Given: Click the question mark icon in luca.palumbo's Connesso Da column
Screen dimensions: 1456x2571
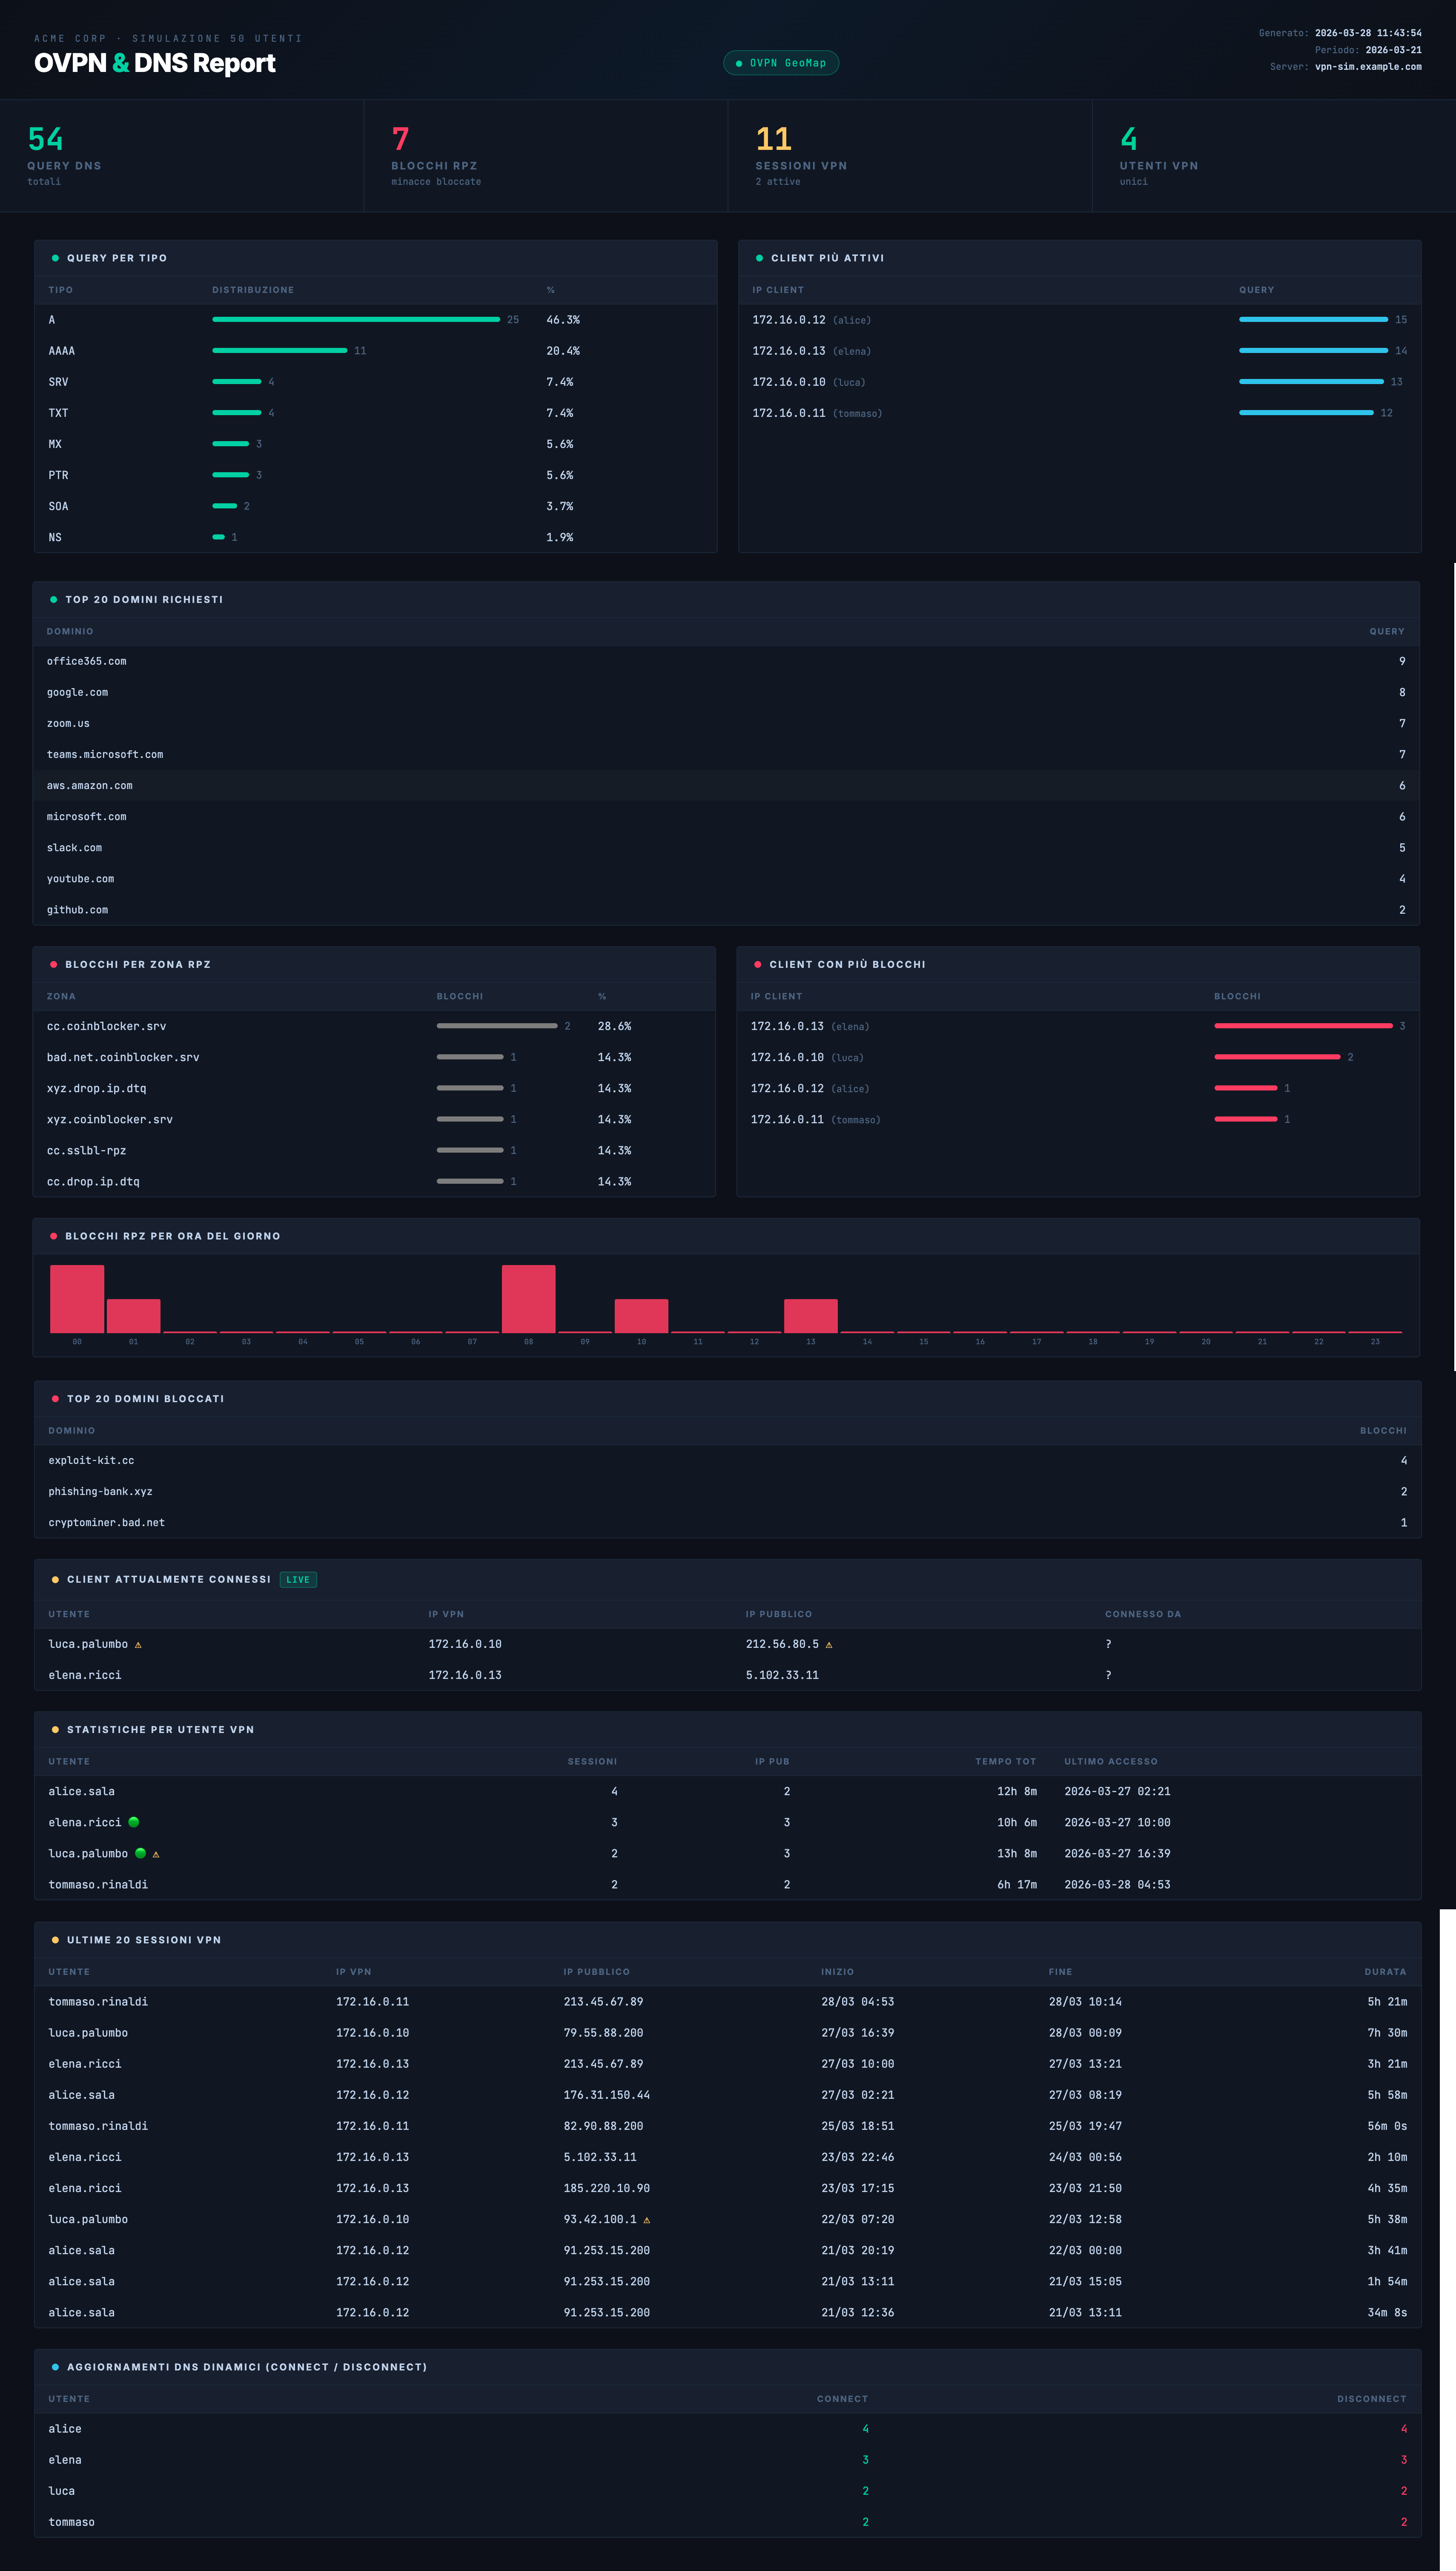Looking at the screenshot, I should coord(1108,1644).
